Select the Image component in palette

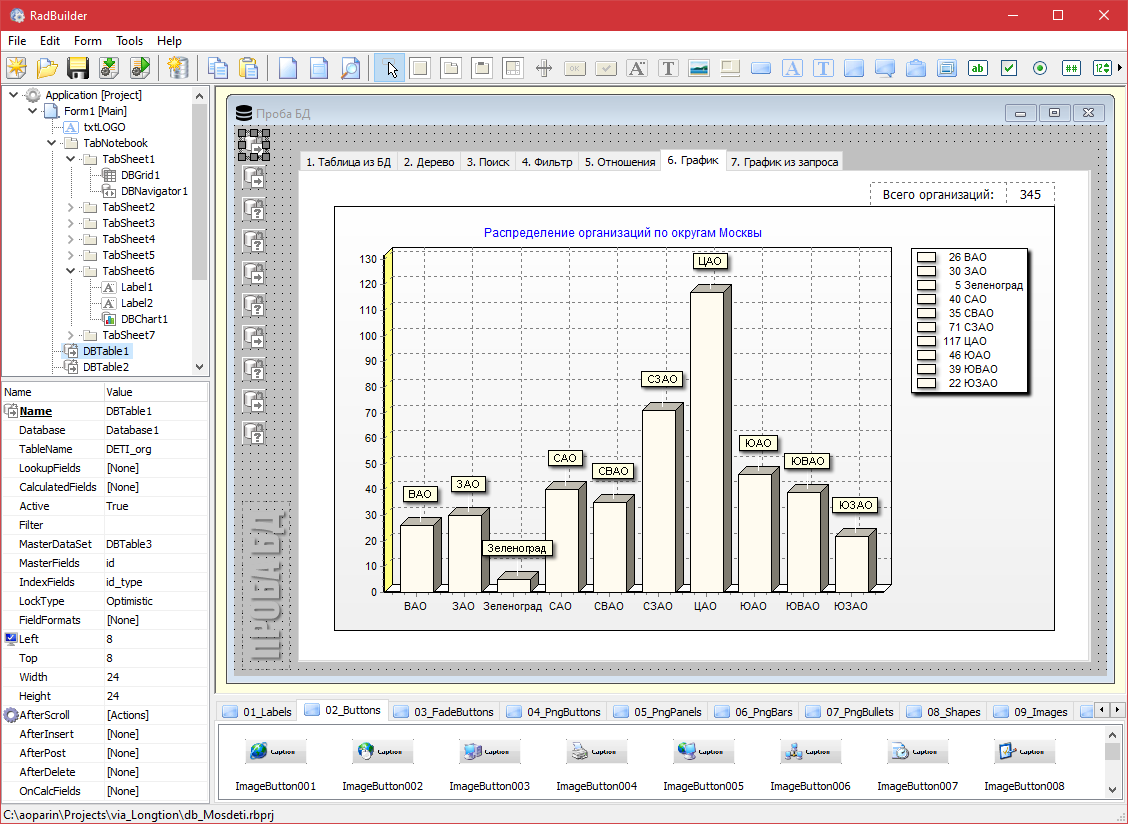click(699, 68)
